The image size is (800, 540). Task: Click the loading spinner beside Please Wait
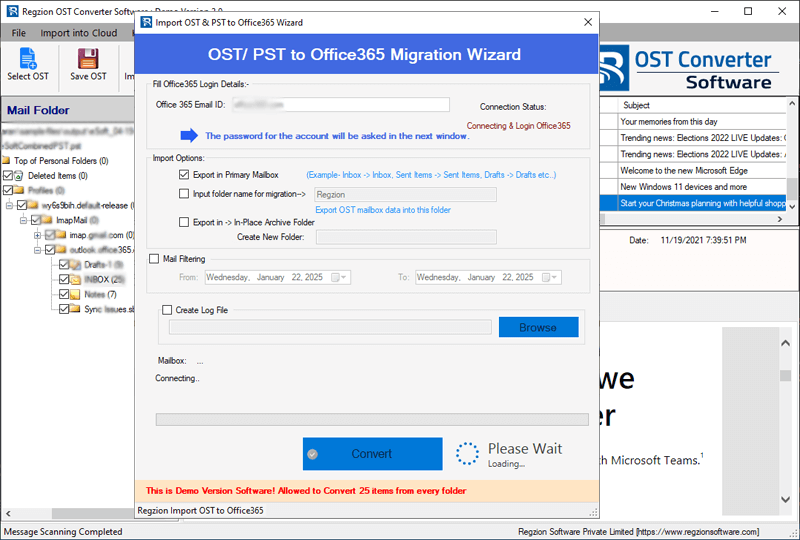tap(467, 454)
